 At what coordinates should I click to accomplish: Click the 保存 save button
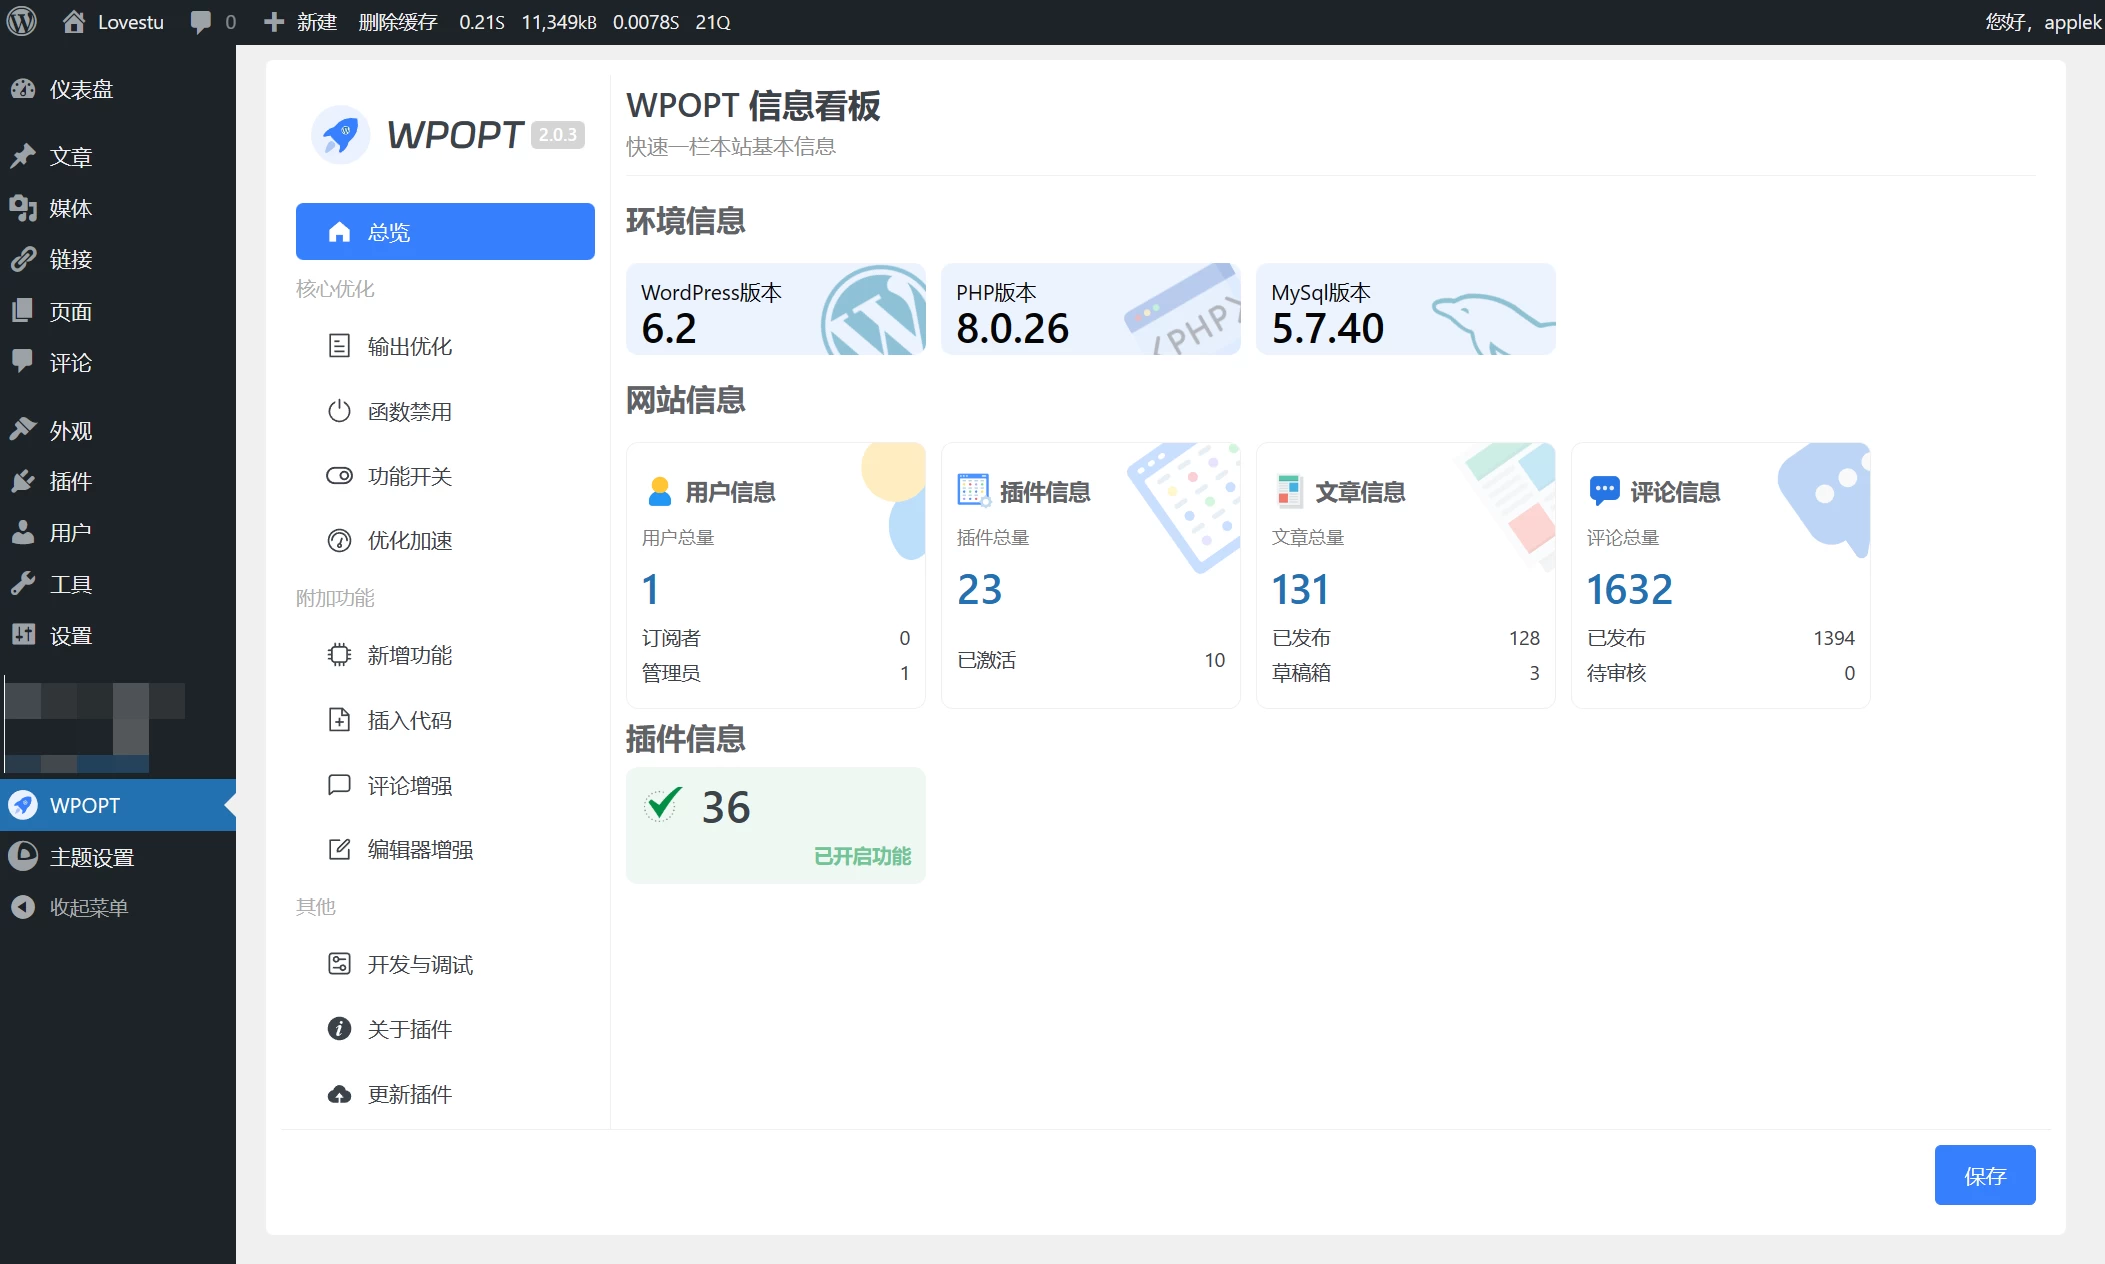[x=1984, y=1174]
